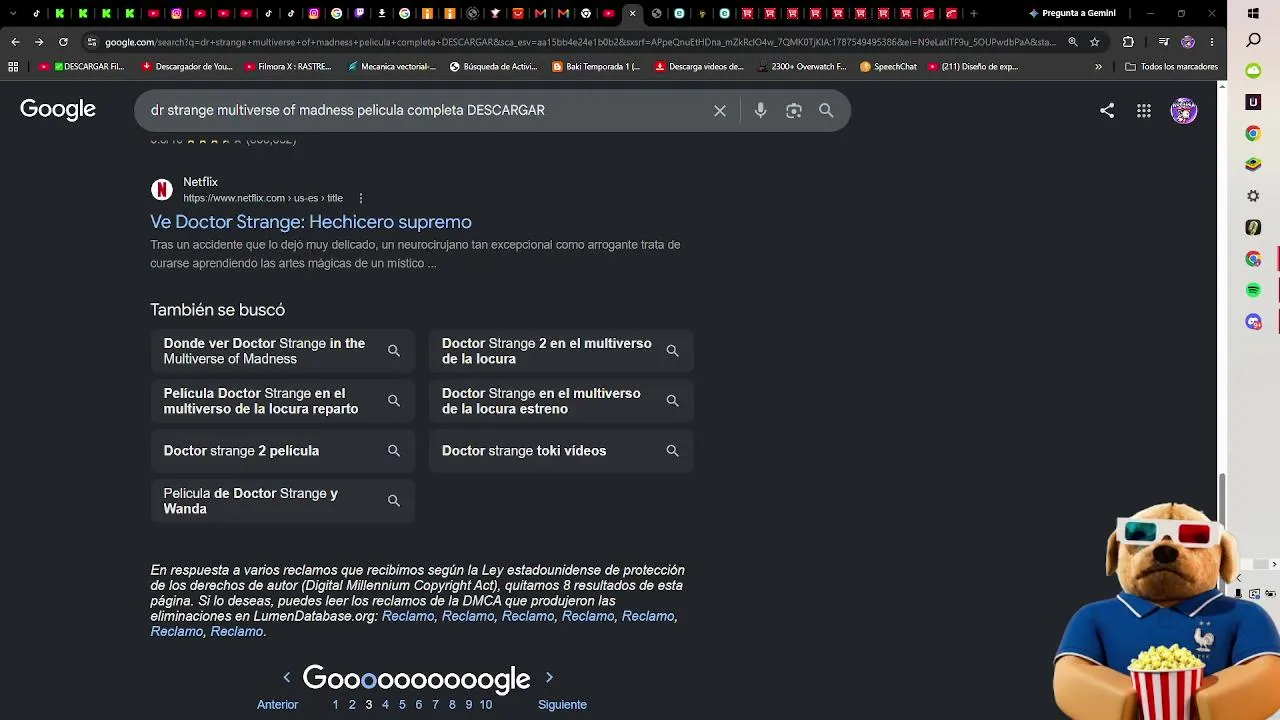Open the Netflix favicon of the result
Image resolution: width=1280 pixels, height=720 pixels.
tap(162, 190)
